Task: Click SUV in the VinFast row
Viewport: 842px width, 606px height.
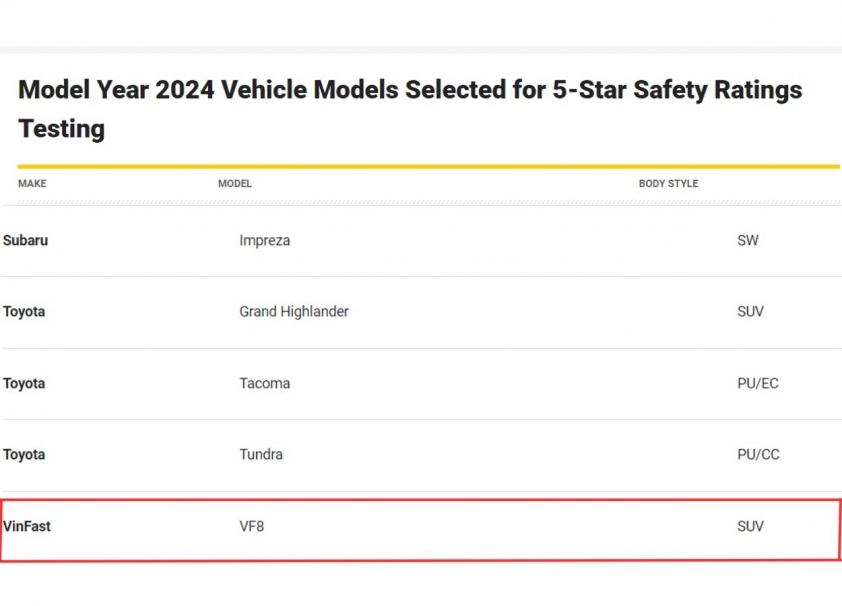Action: [750, 527]
